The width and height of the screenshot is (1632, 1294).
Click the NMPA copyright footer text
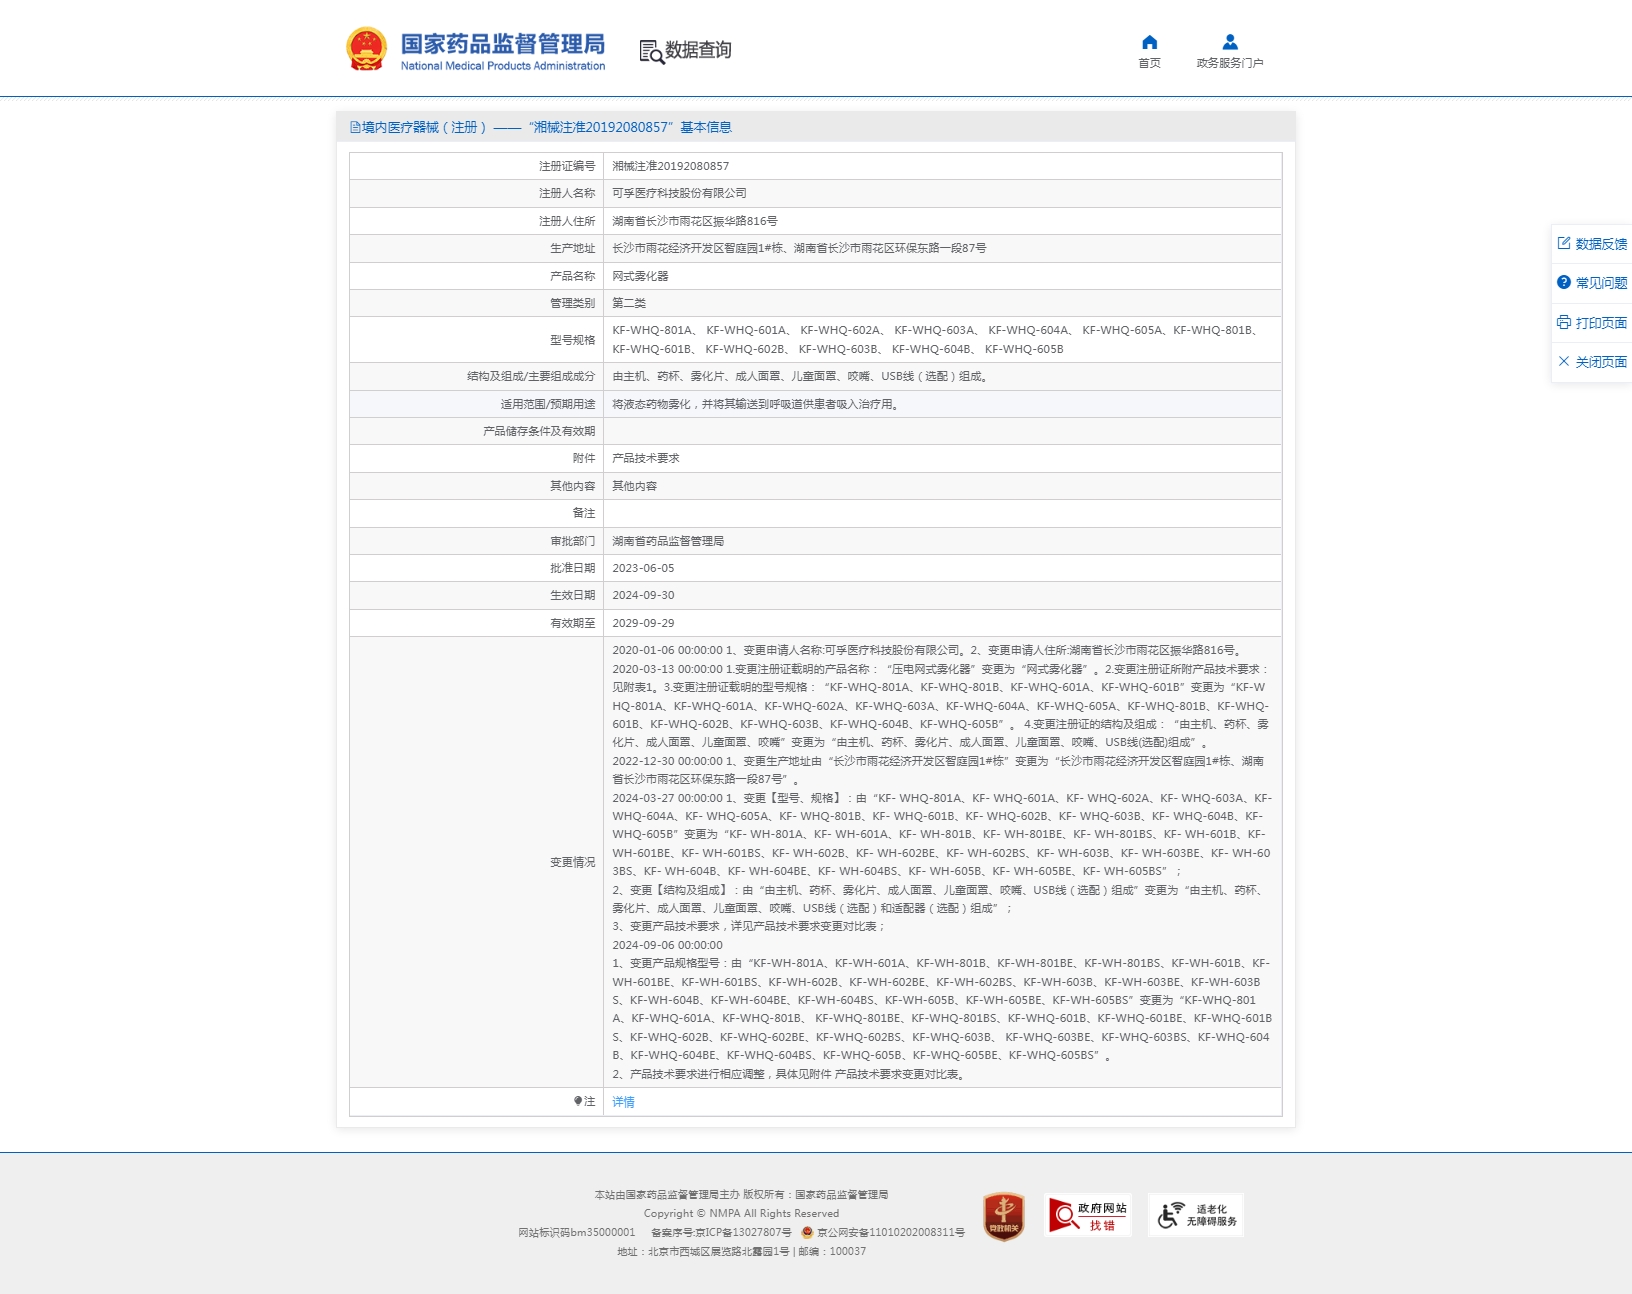(x=740, y=1213)
